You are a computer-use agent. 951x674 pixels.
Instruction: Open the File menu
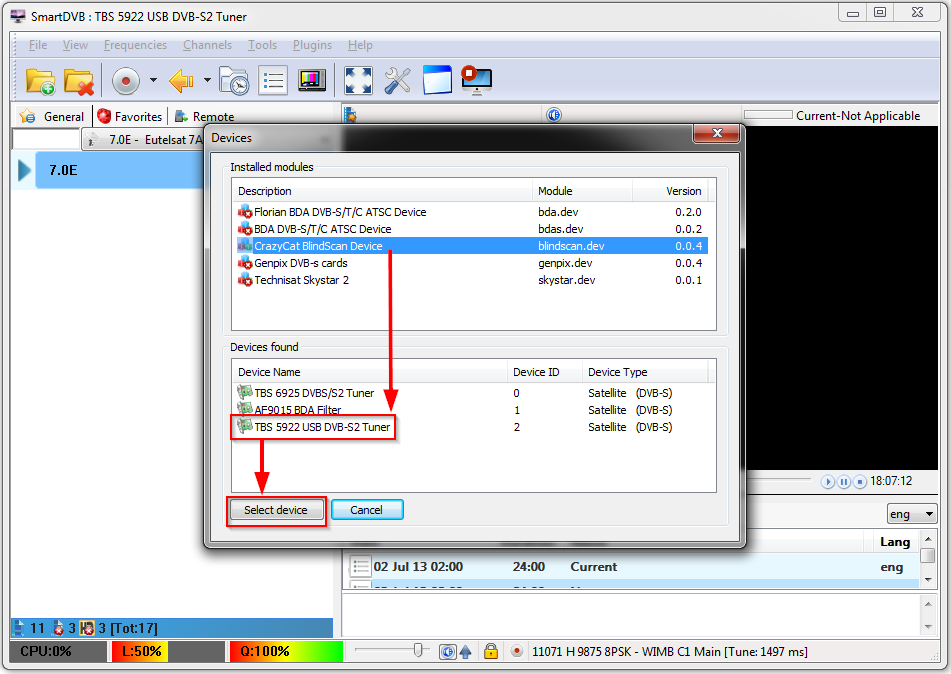pyautogui.click(x=38, y=45)
